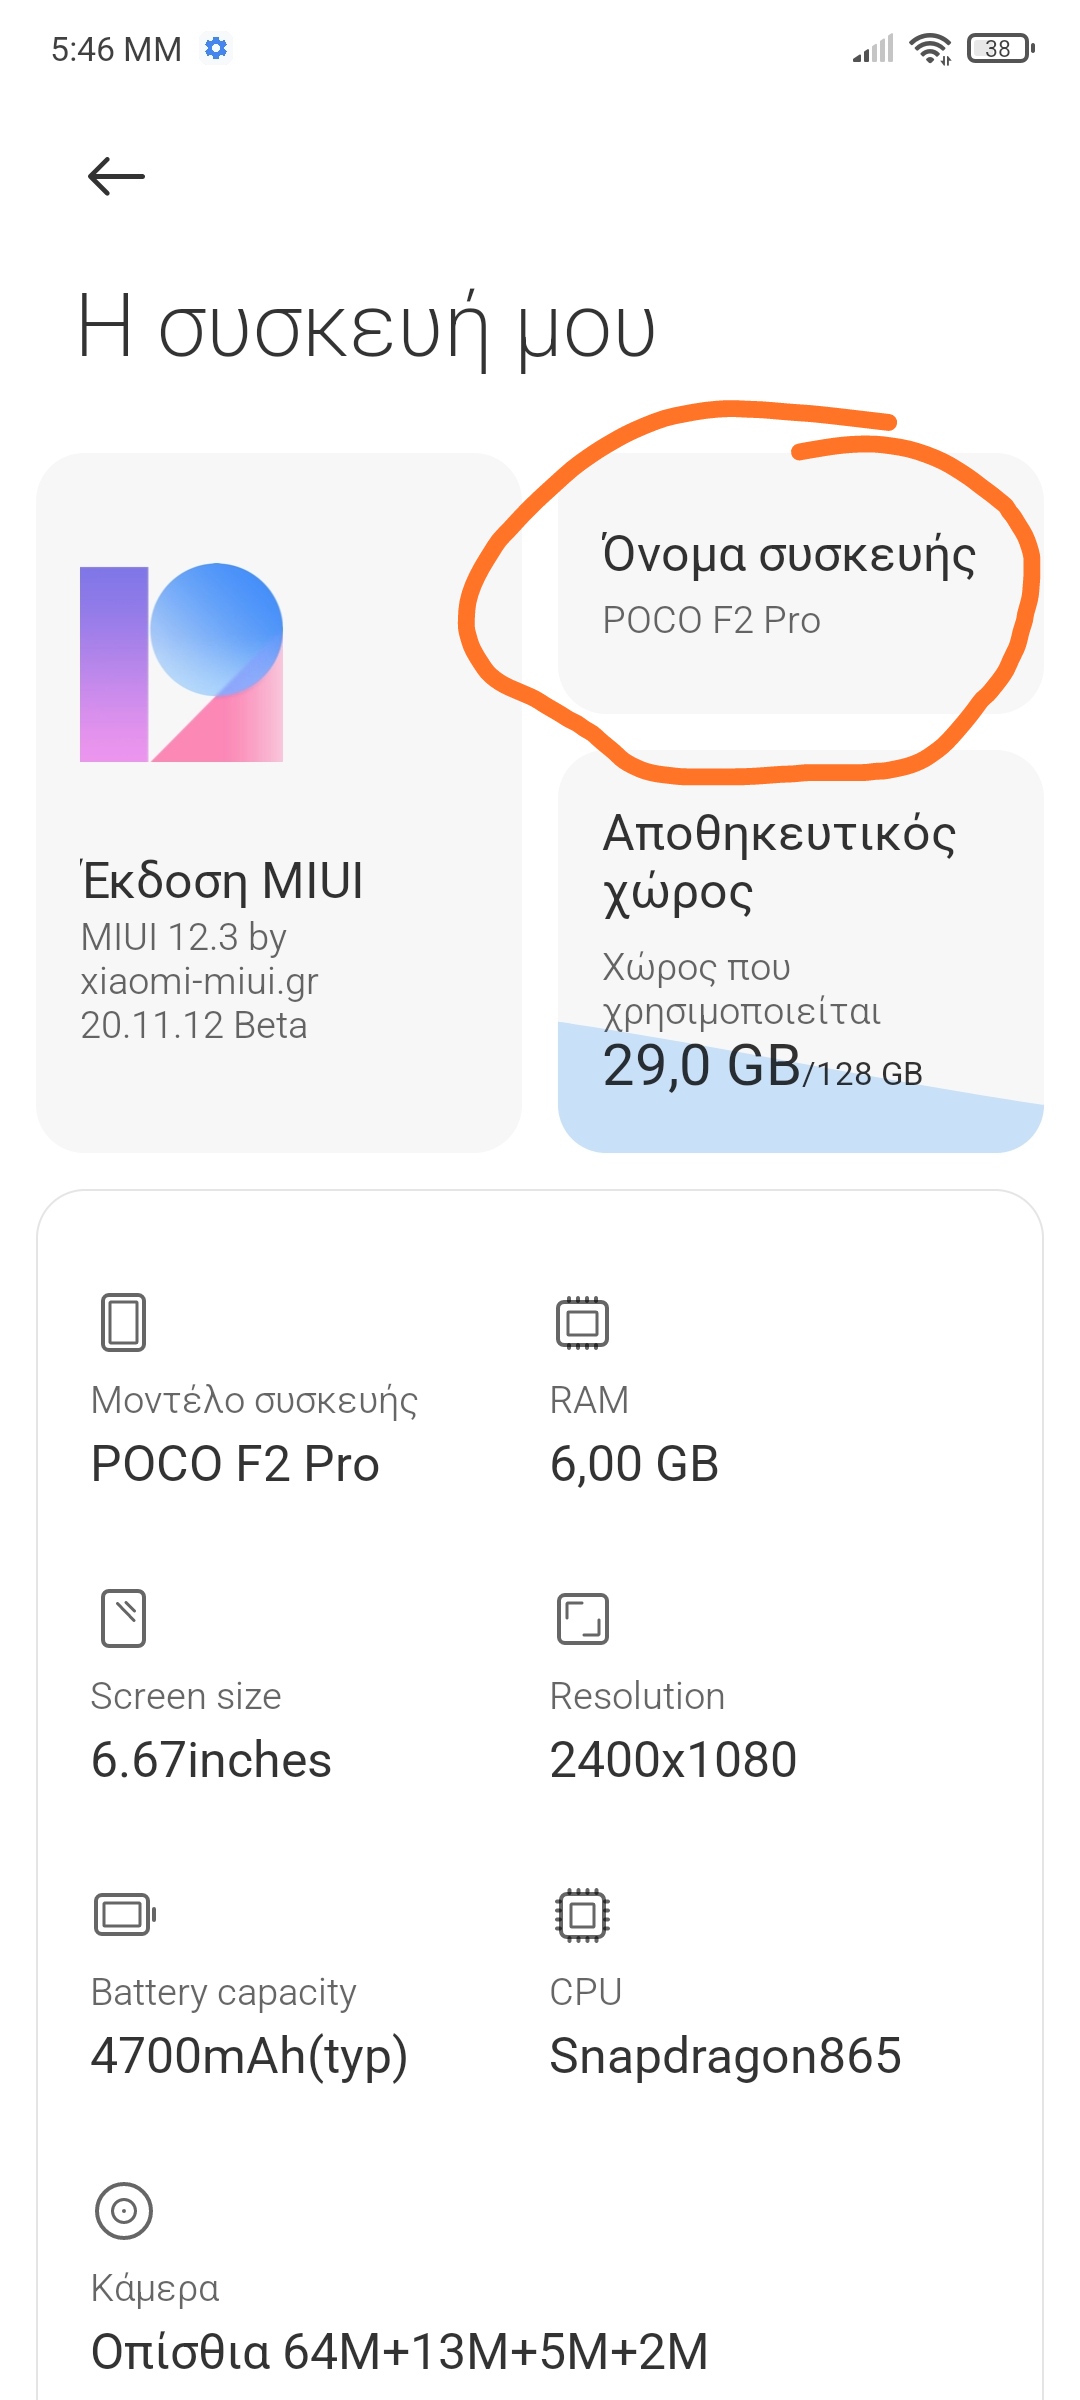Tap the Battery capacity icon
Image resolution: width=1080 pixels, height=2400 pixels.
tap(124, 1914)
